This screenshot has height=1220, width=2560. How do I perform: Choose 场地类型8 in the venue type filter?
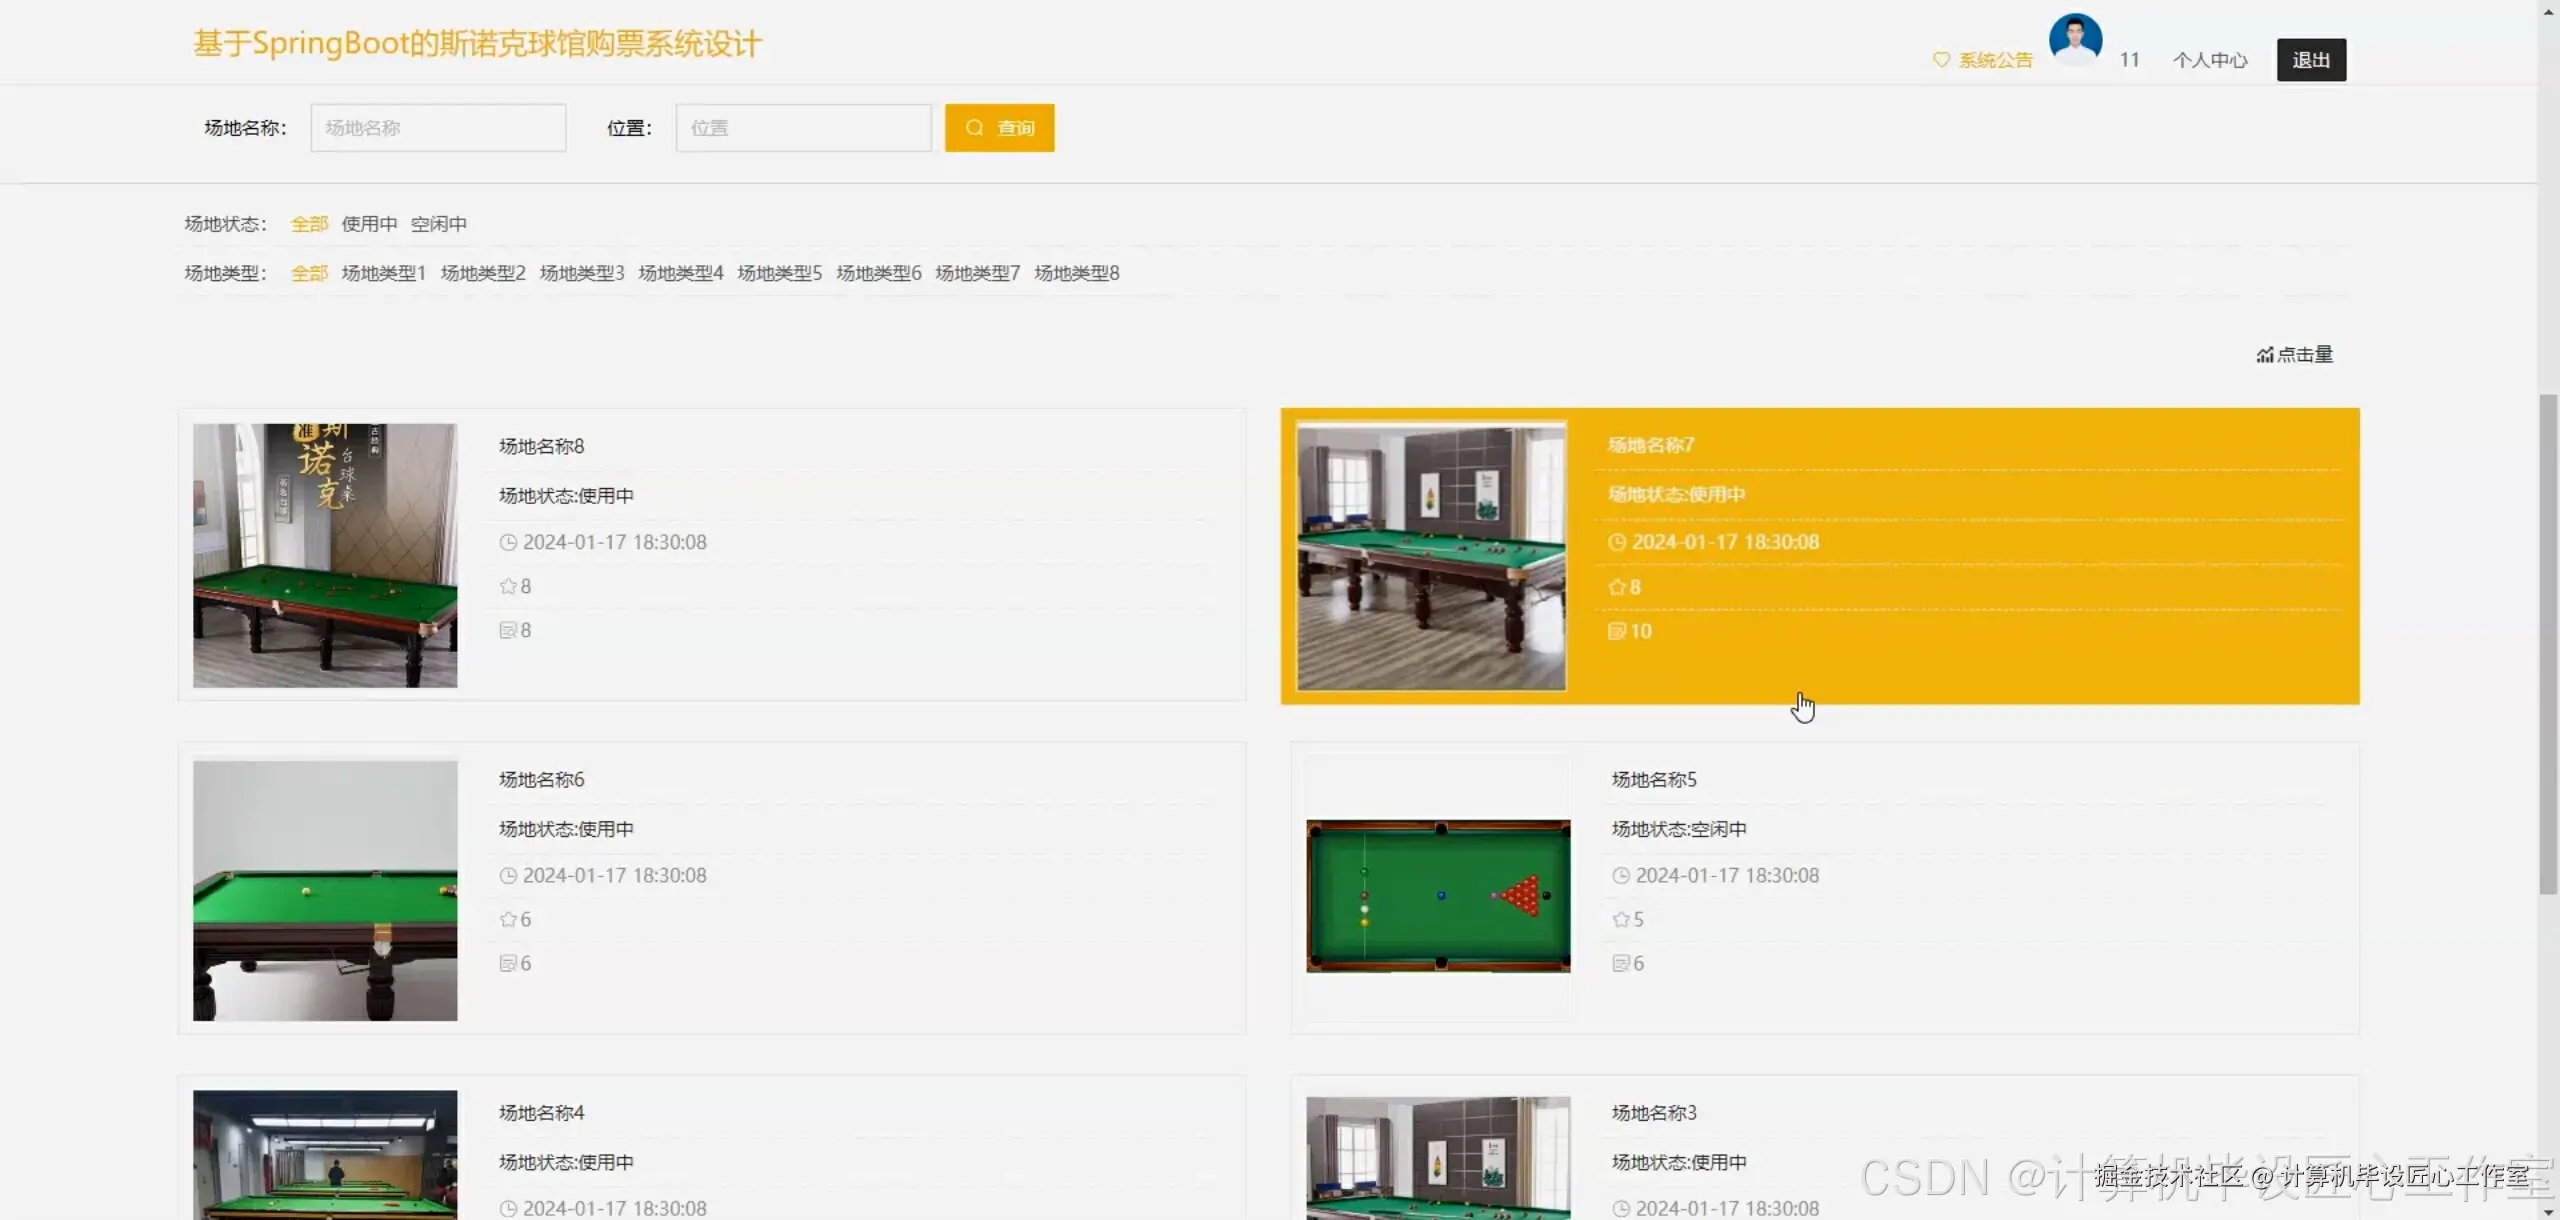point(1076,273)
